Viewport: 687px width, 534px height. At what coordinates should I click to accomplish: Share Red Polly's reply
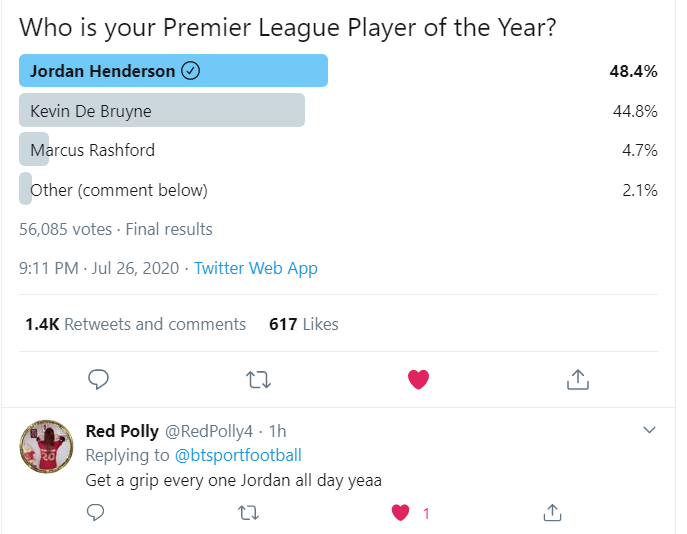552,513
